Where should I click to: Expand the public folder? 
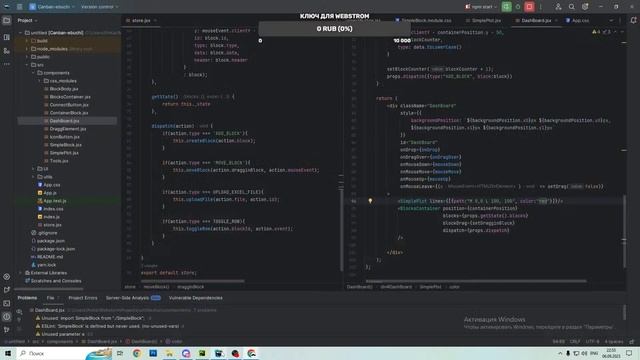[x=27, y=57]
